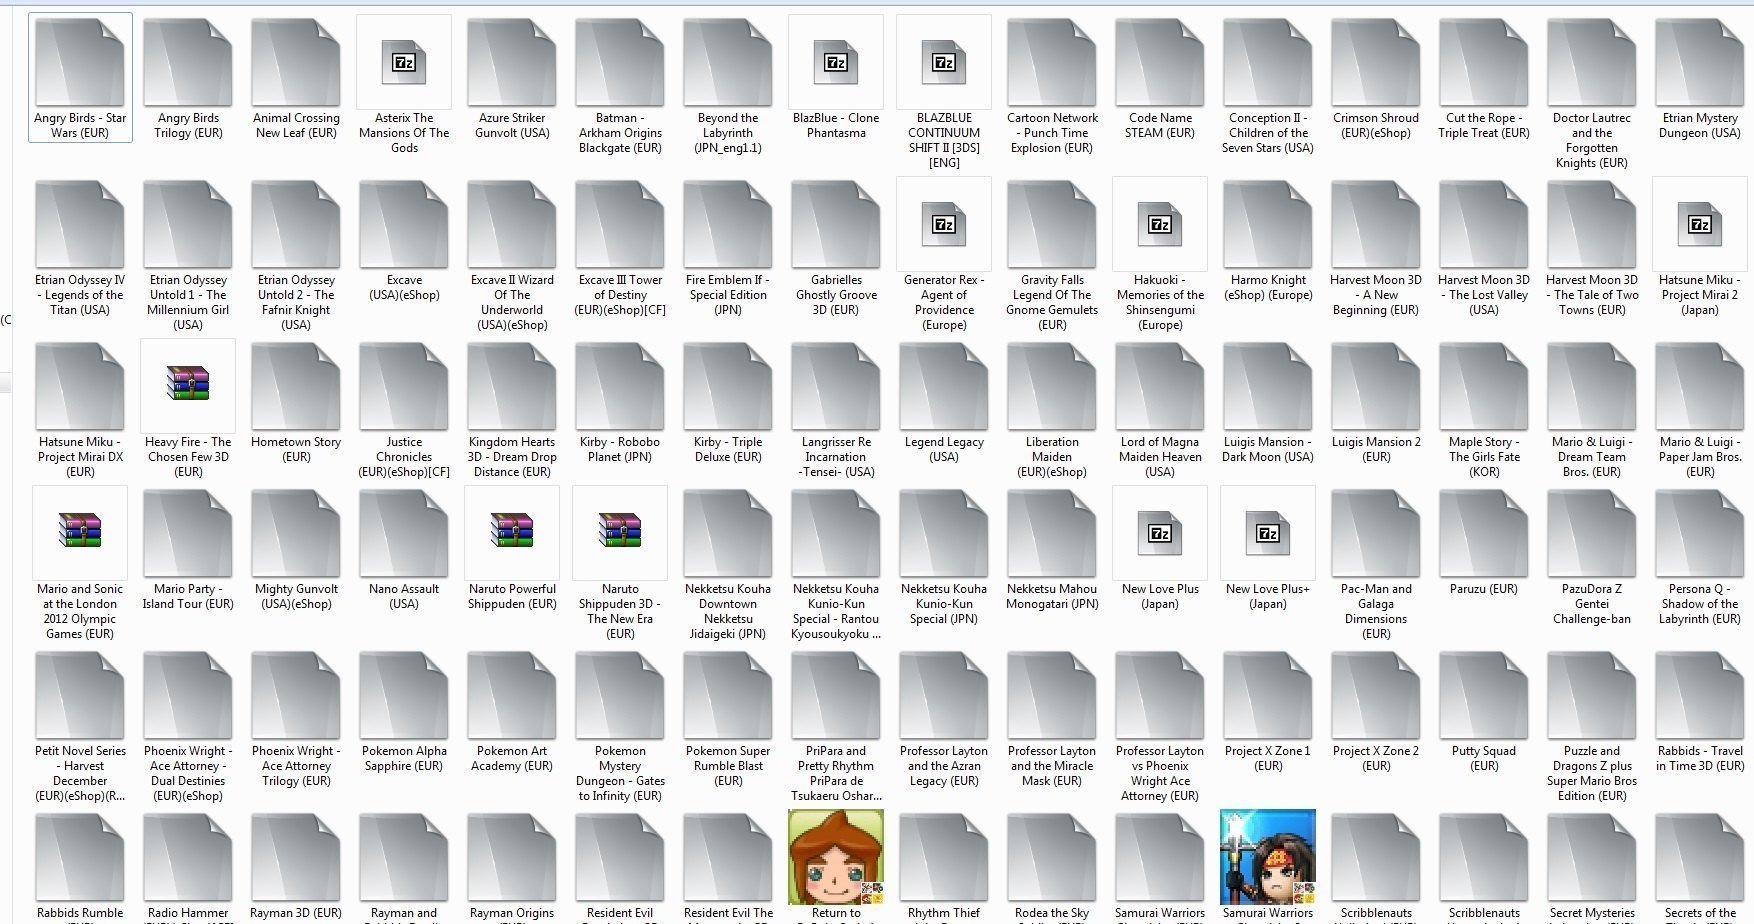Click the Pokemon Alpha Sapphire (EUR) file icon
The height and width of the screenshot is (924, 1754).
(x=404, y=695)
